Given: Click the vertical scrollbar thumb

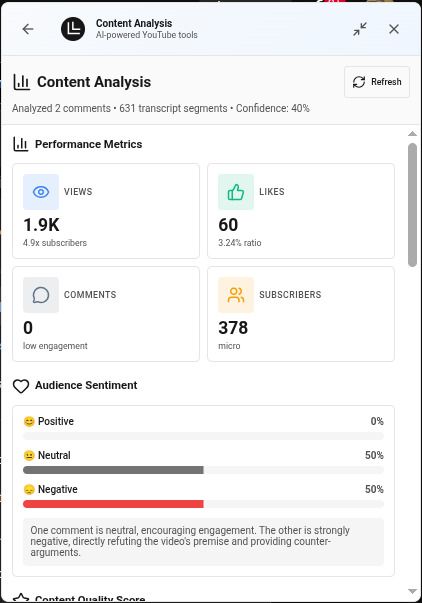Looking at the screenshot, I should 412,205.
